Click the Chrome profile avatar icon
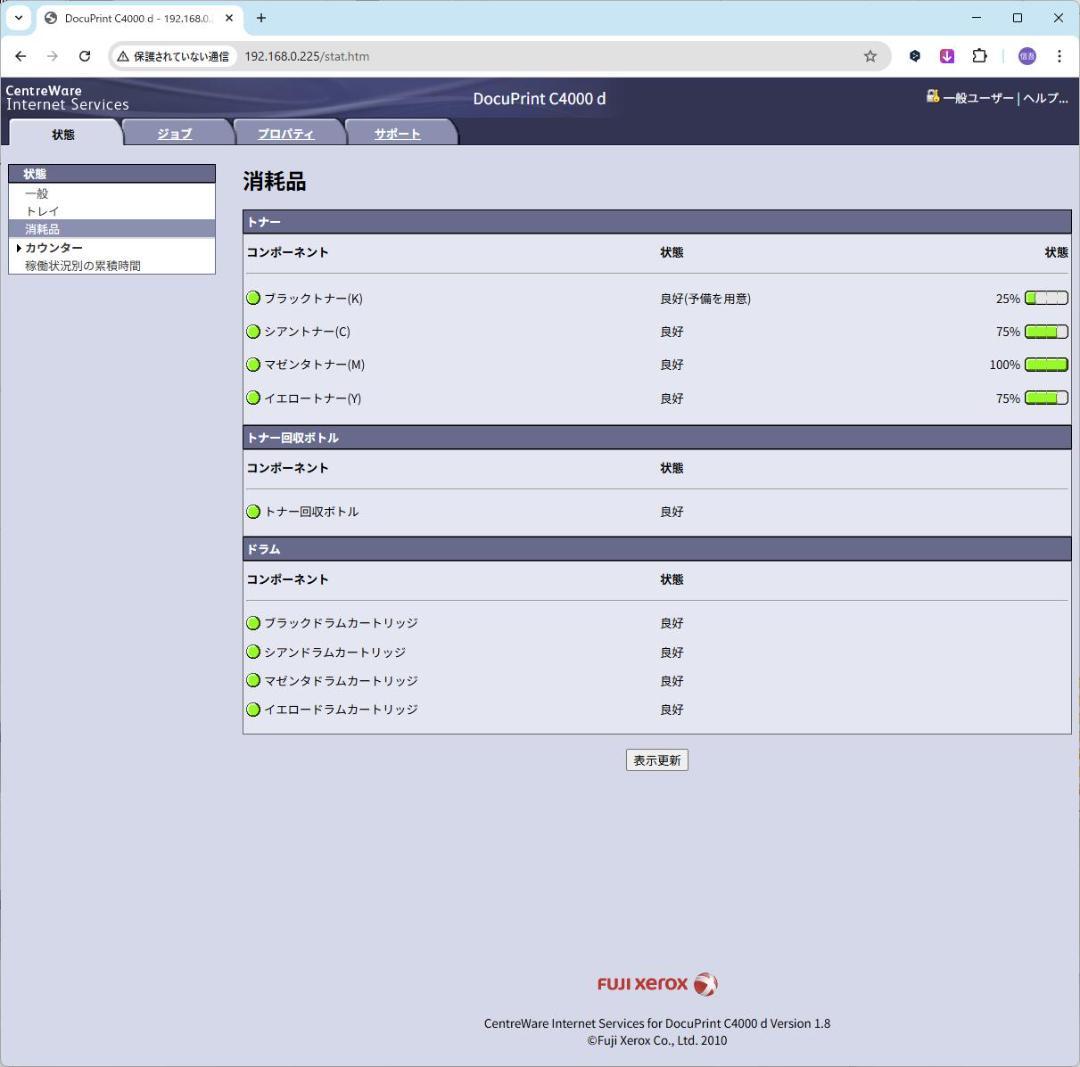 tap(1027, 56)
